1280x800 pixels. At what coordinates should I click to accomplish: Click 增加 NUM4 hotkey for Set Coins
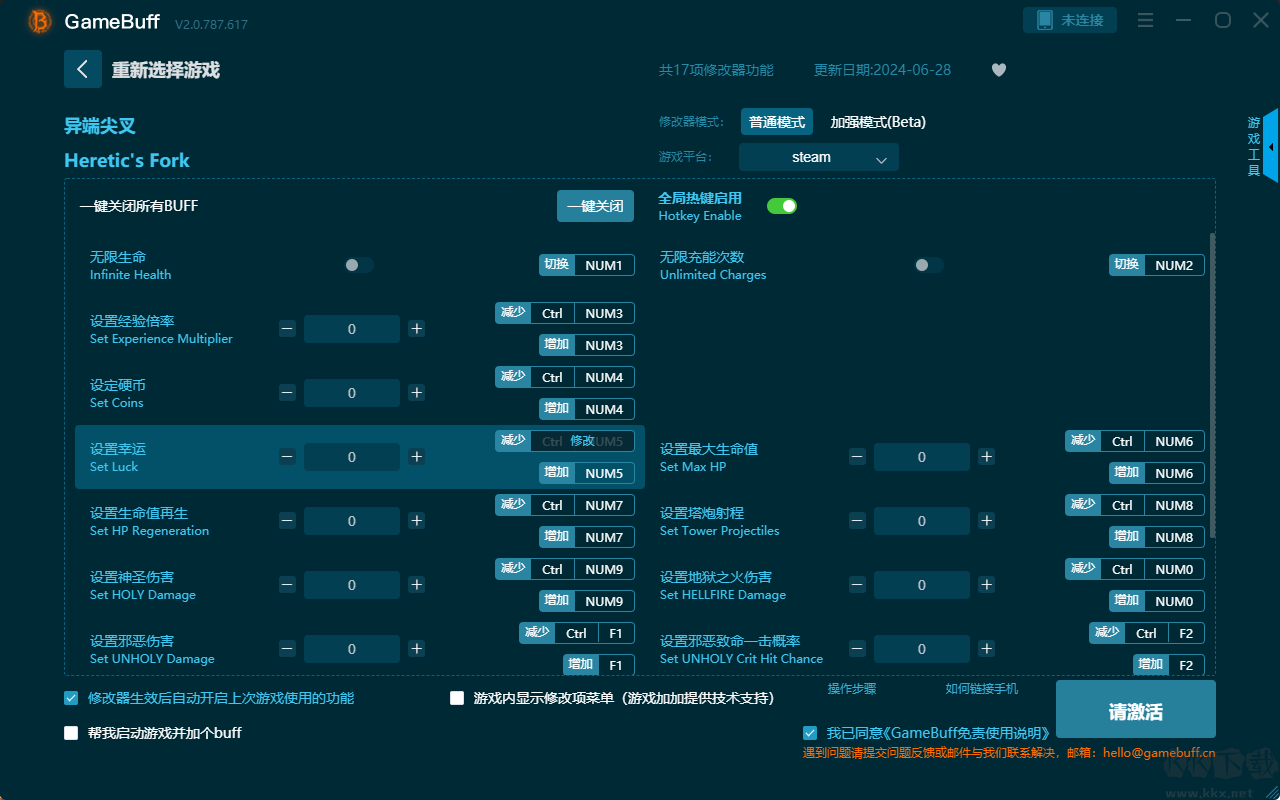pos(587,409)
